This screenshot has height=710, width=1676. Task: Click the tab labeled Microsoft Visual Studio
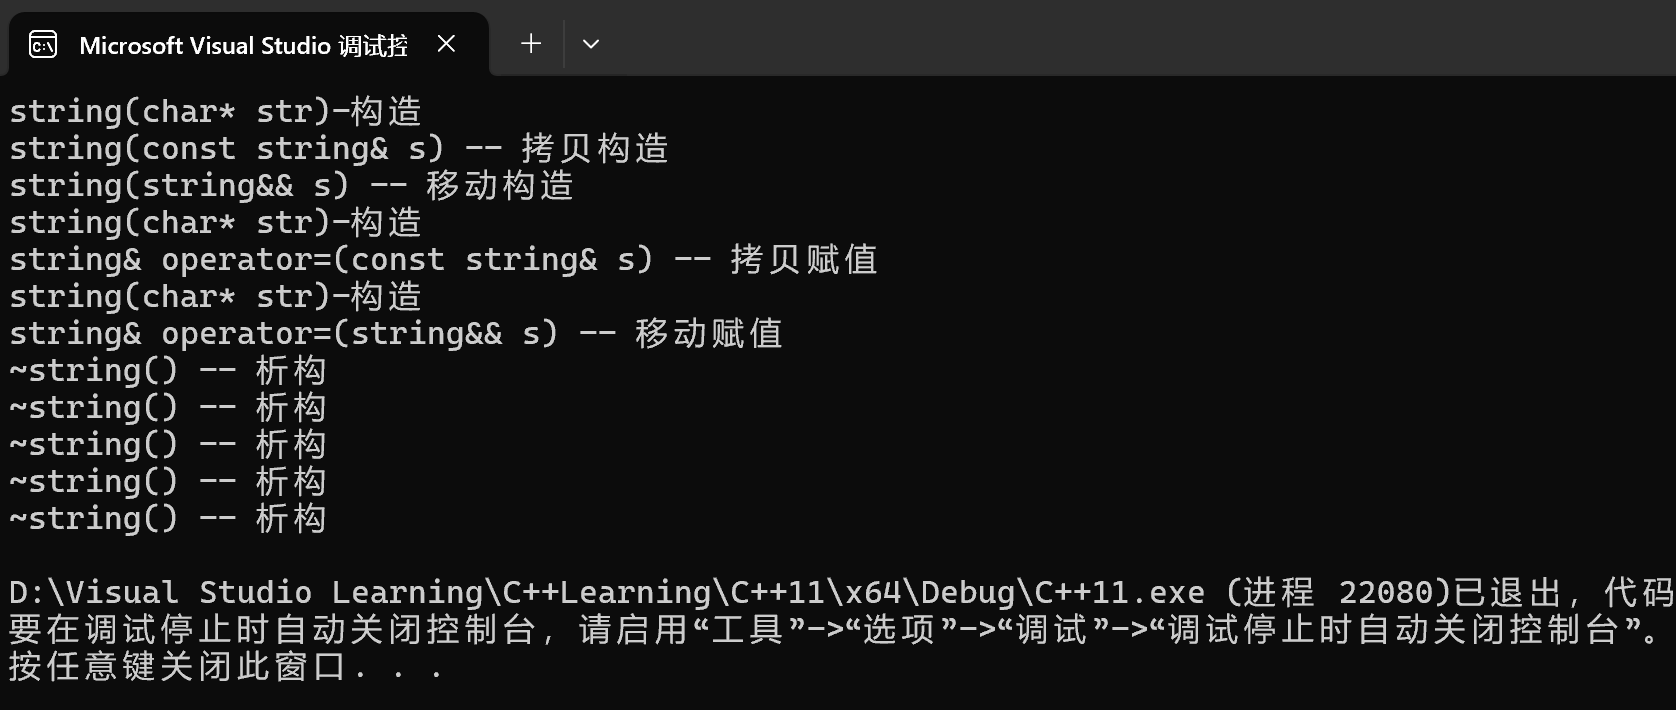point(240,44)
